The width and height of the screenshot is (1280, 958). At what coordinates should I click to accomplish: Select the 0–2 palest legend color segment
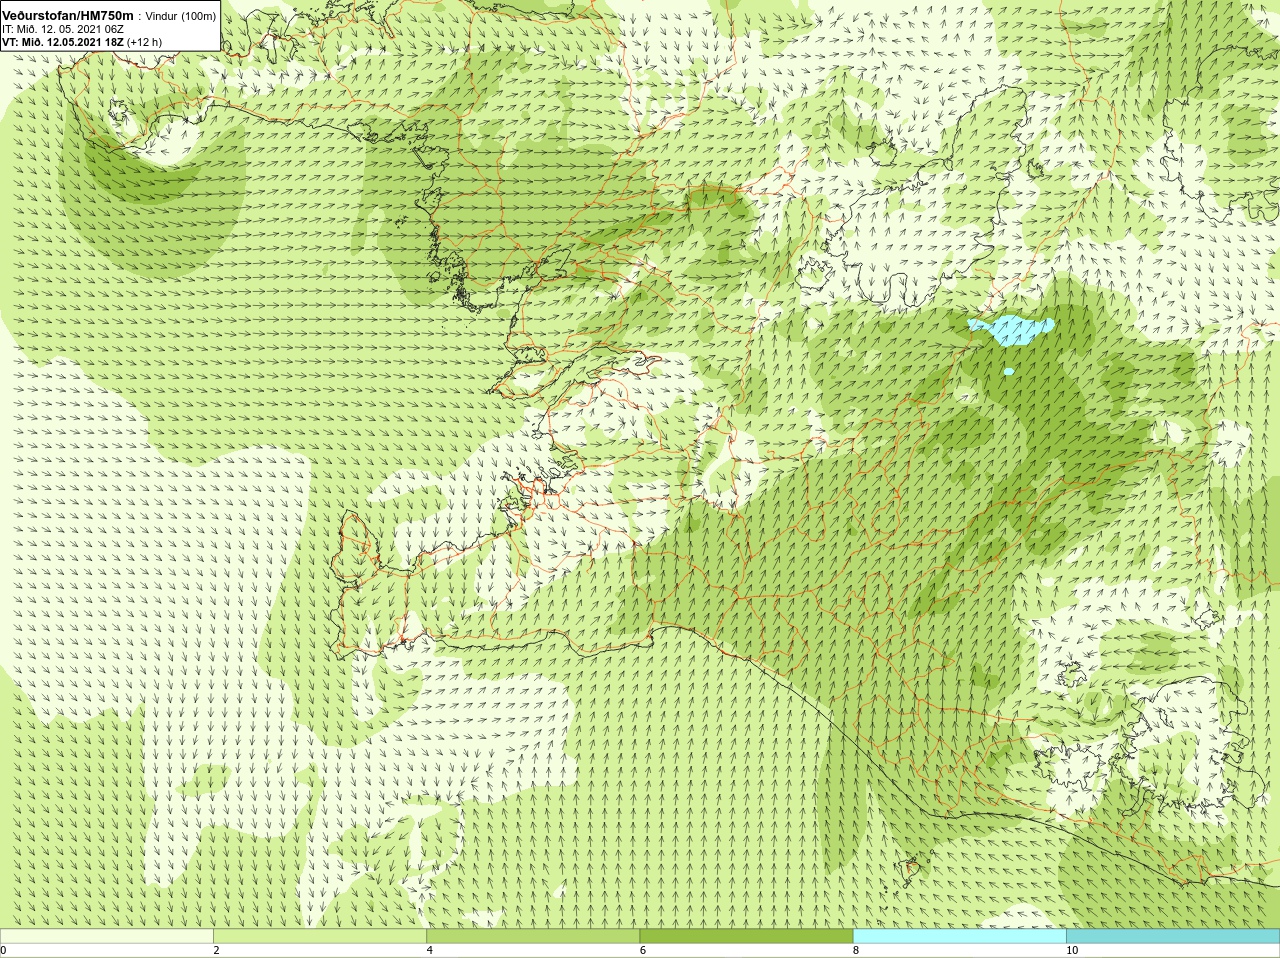coord(107,936)
